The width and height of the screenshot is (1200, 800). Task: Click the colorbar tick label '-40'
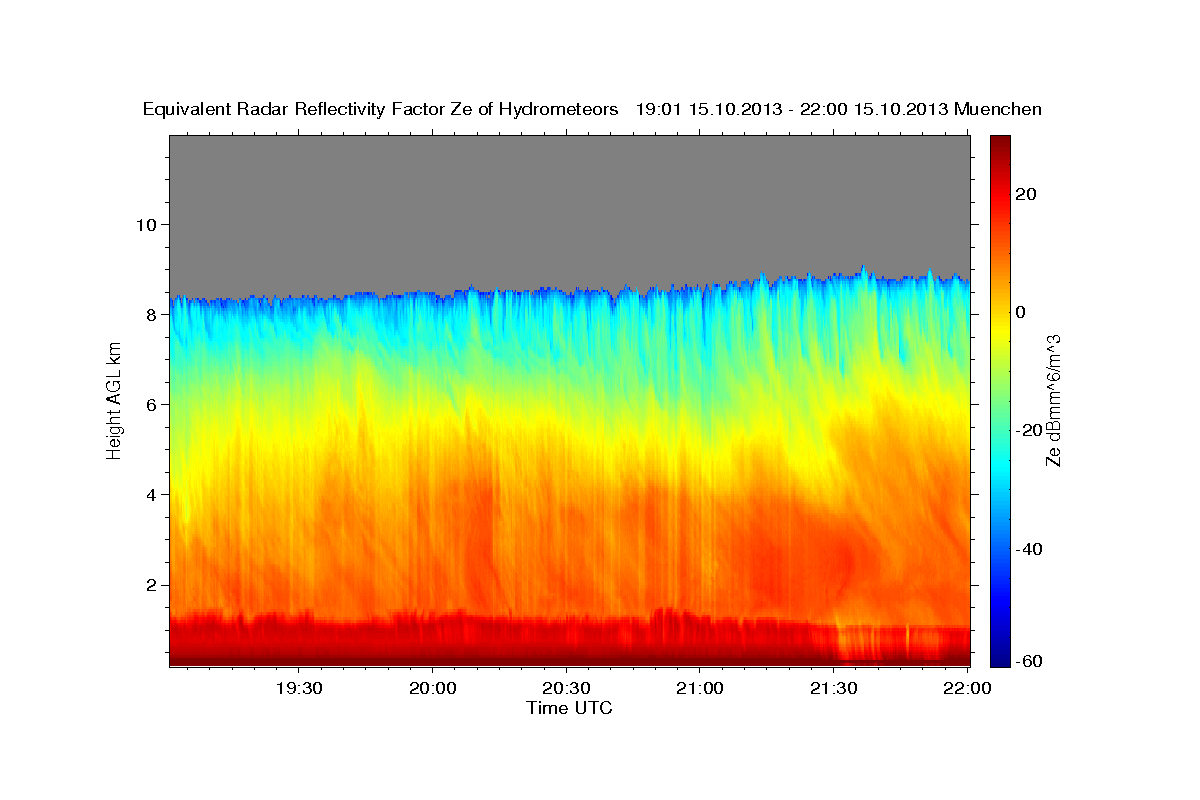click(x=1030, y=549)
